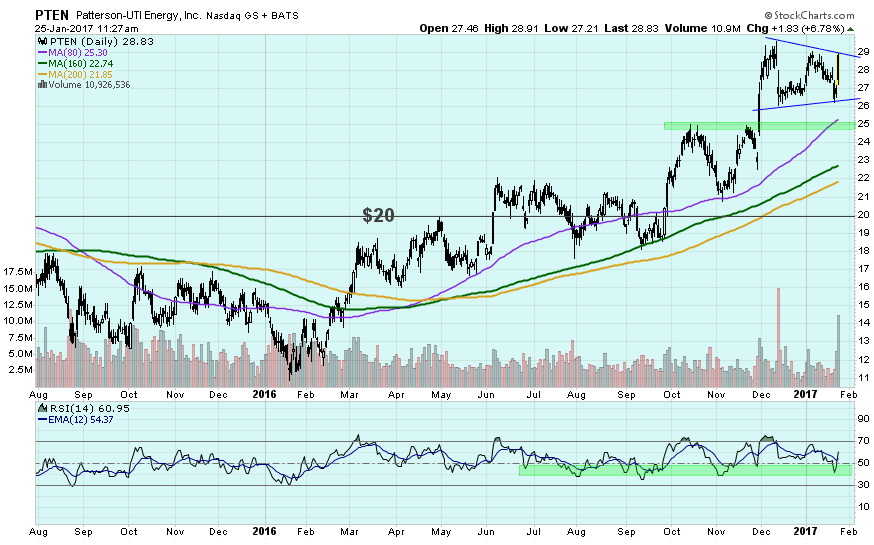This screenshot has width=874, height=545.
Task: Click the bold PTEN ticker symbol title
Action: (52, 15)
